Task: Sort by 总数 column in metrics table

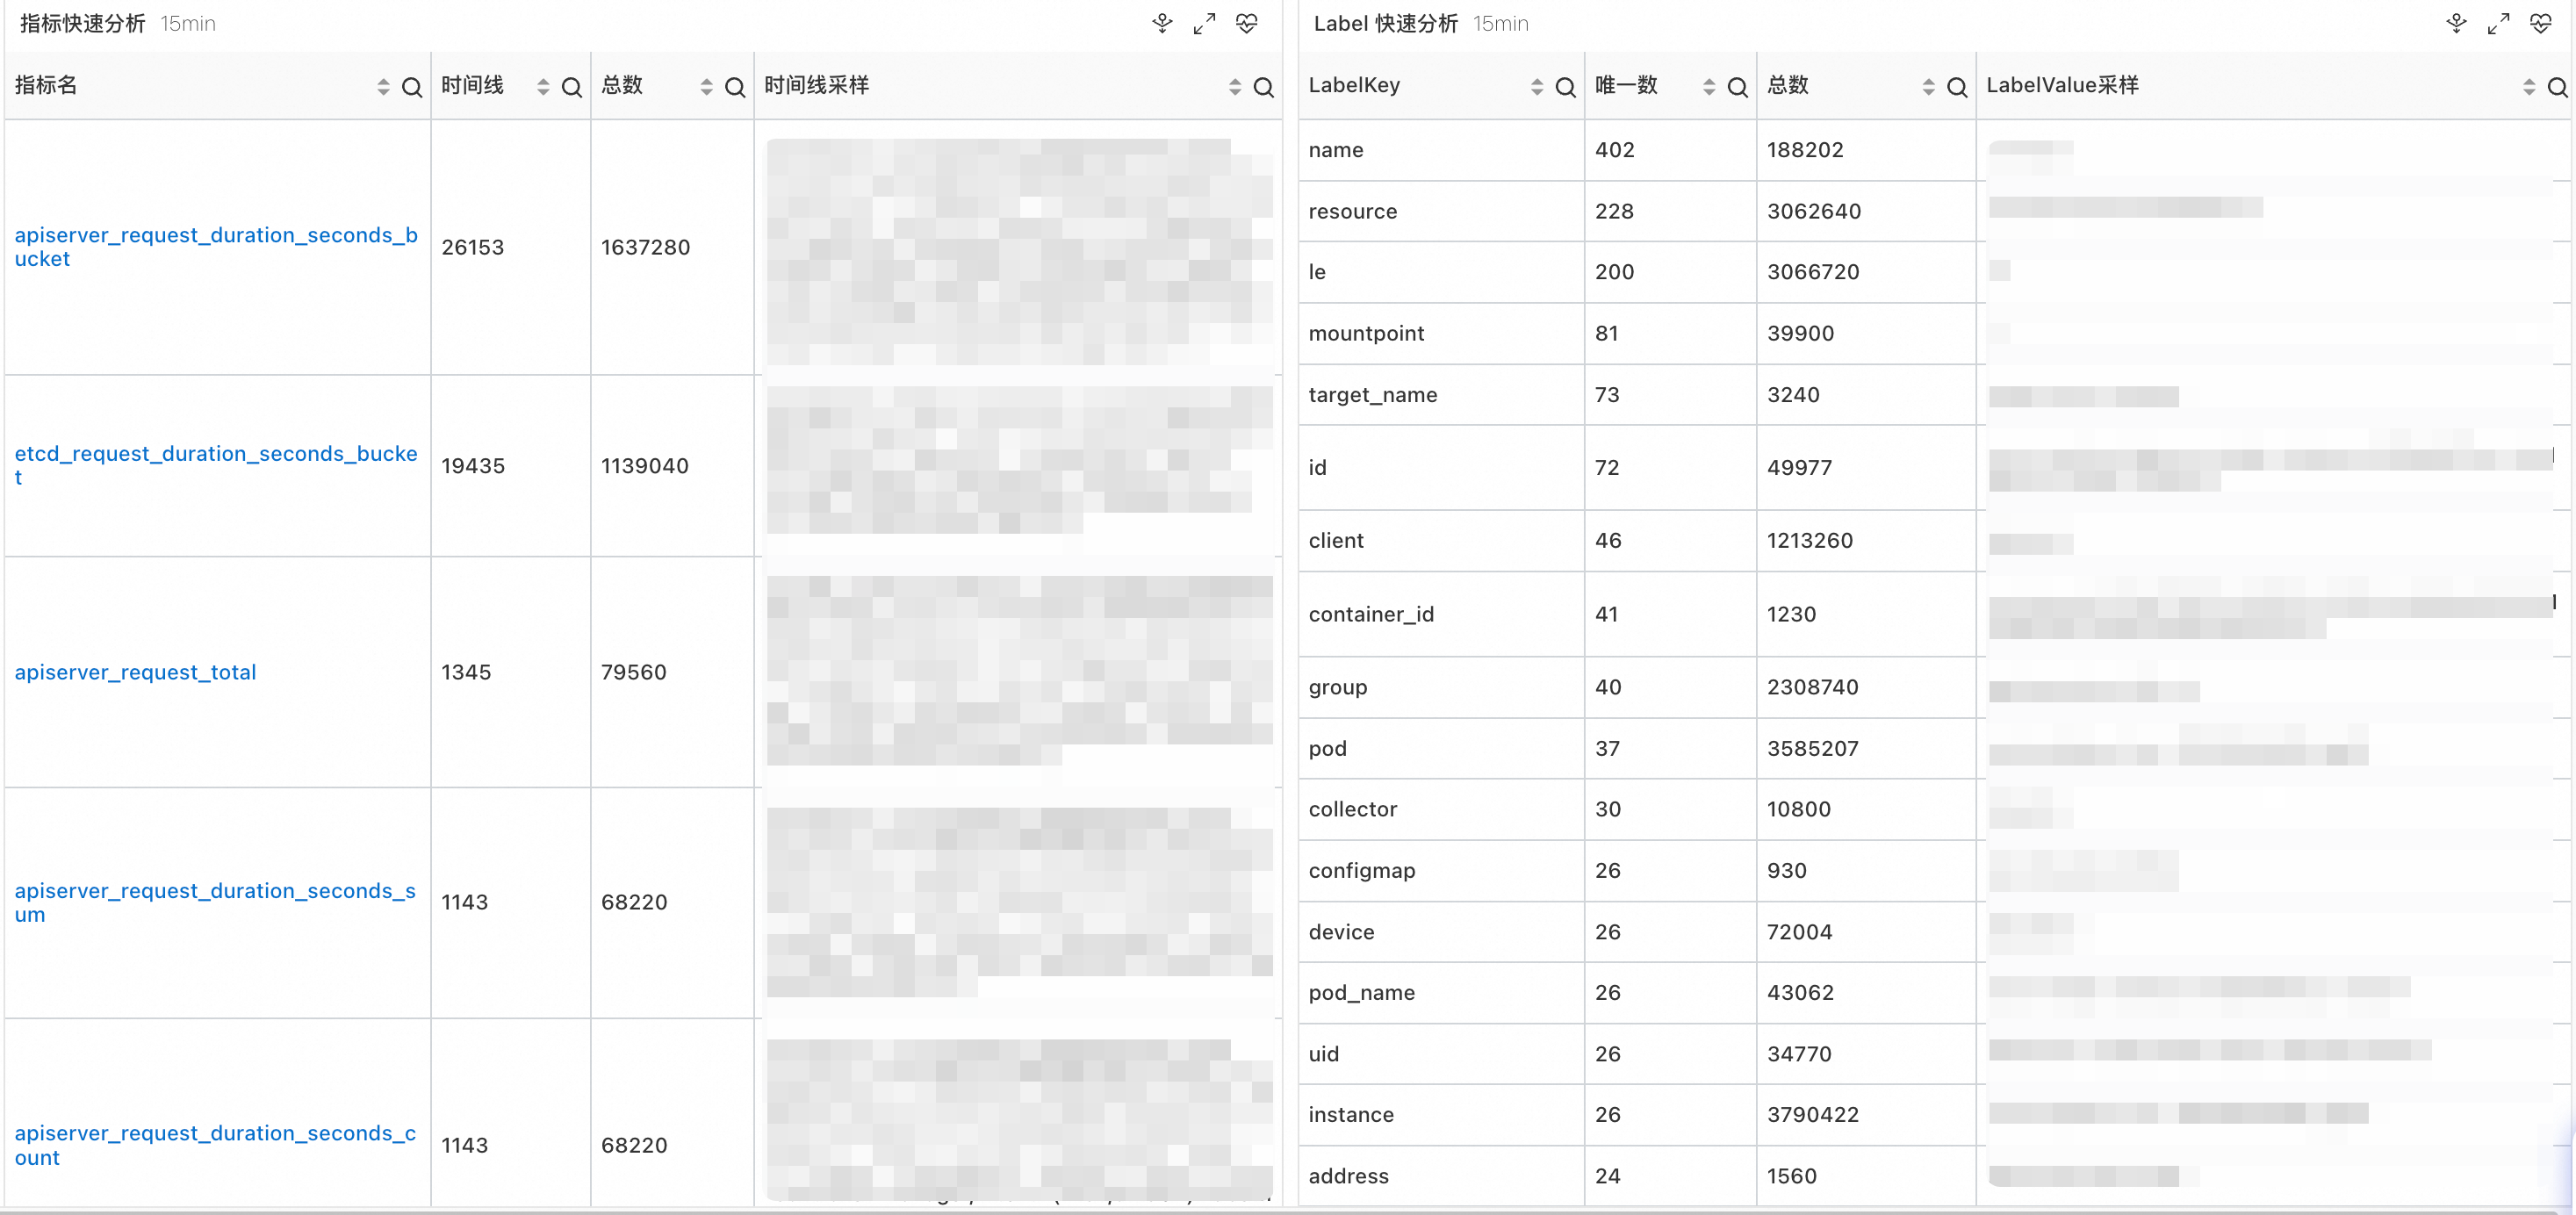Action: (x=706, y=88)
